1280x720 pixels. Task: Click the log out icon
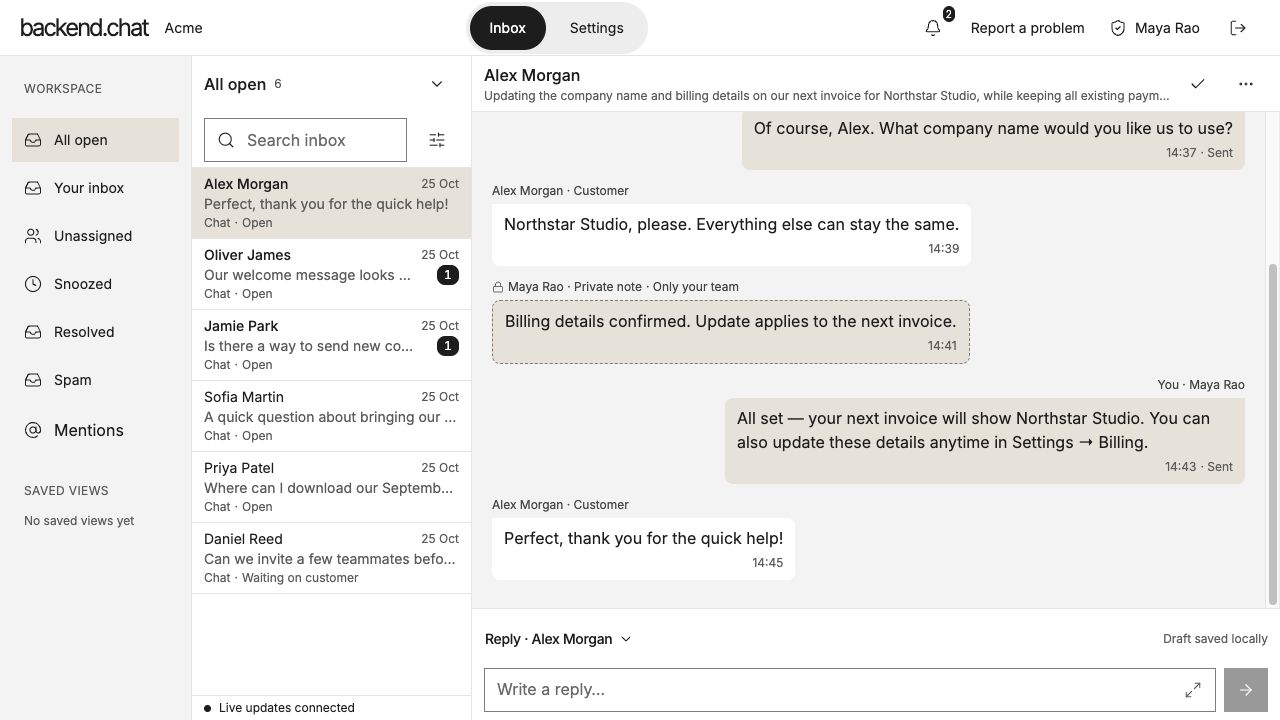click(x=1238, y=28)
